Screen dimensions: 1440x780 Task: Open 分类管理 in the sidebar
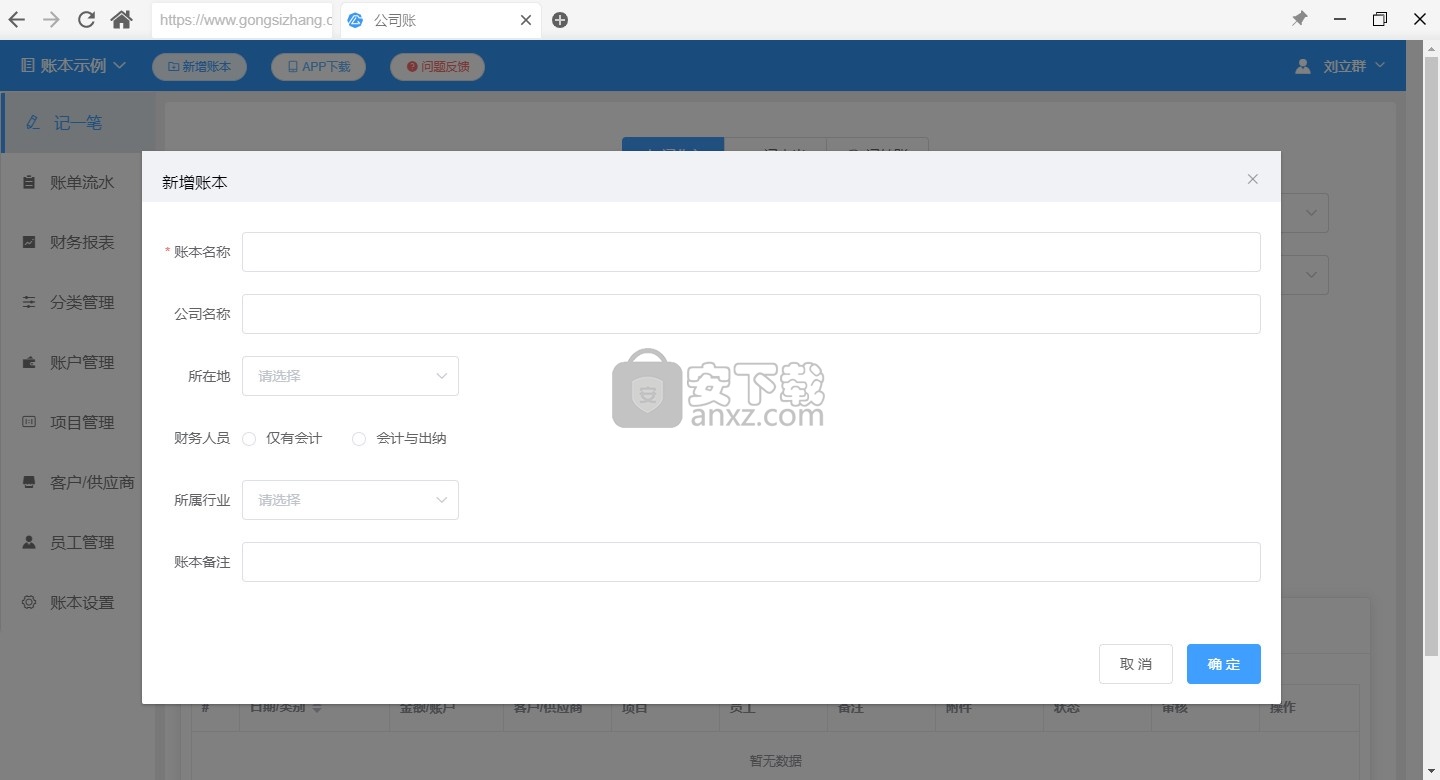[x=78, y=302]
